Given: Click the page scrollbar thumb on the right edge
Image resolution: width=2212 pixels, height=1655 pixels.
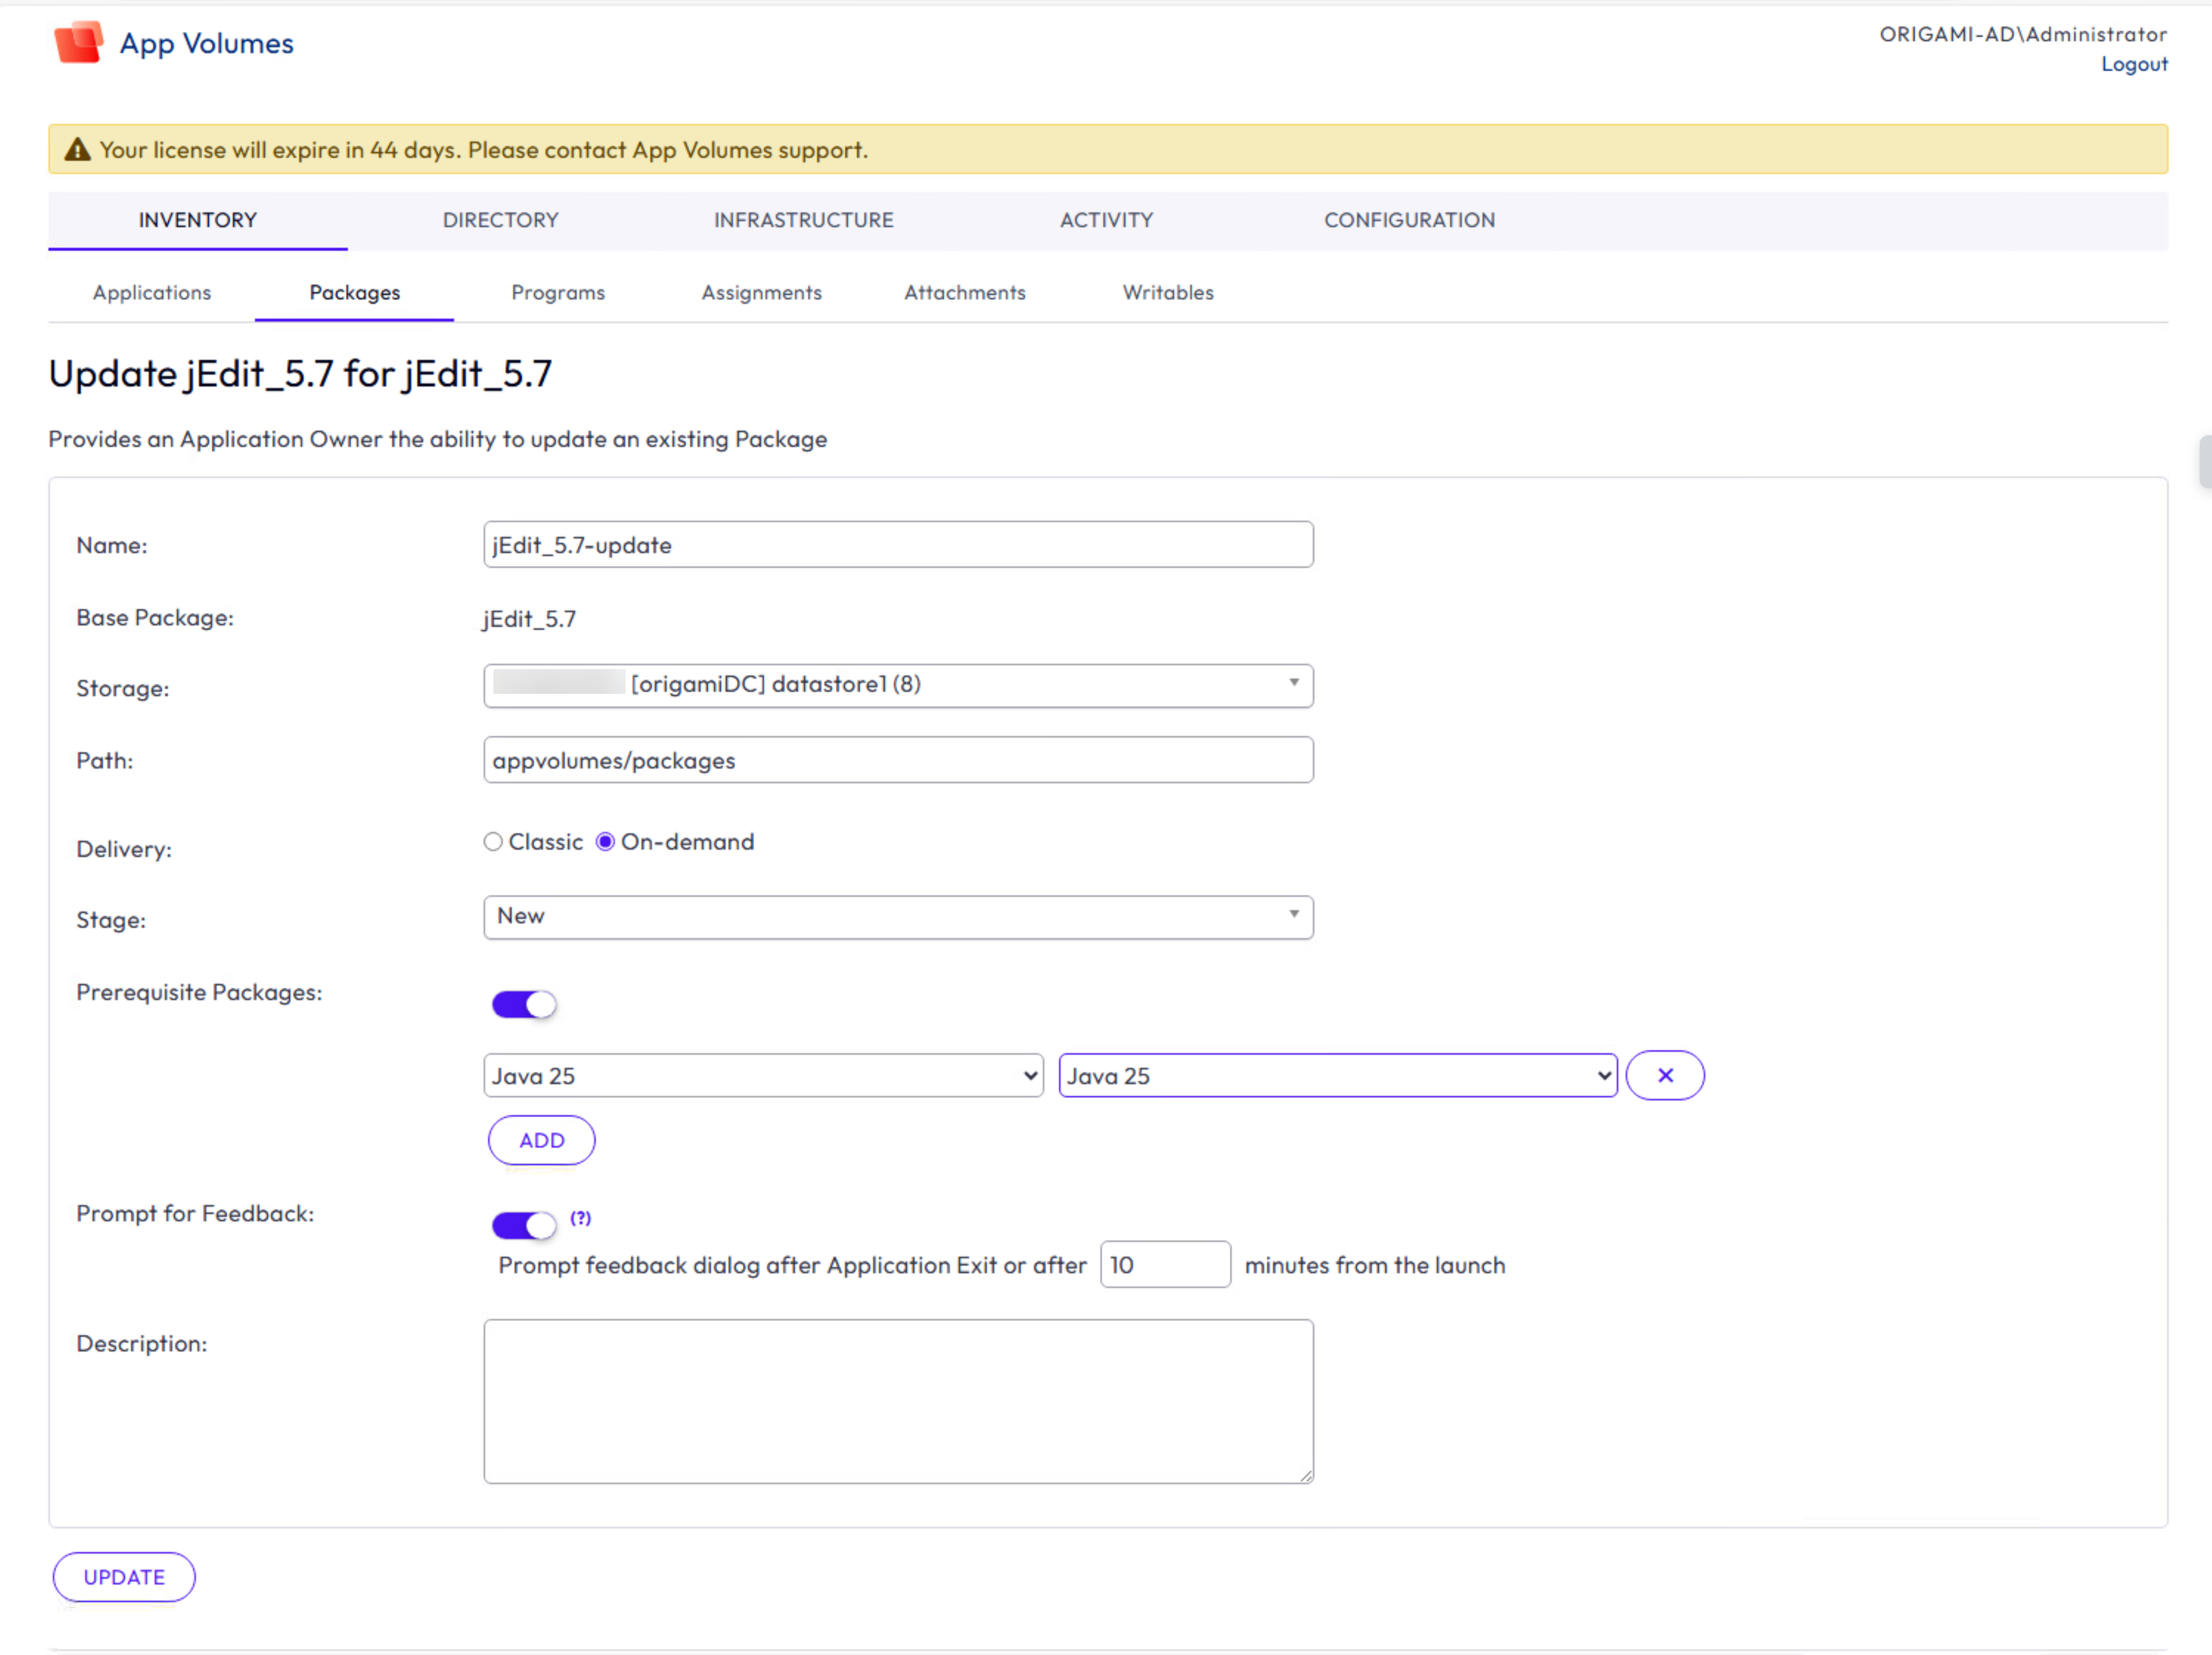Looking at the screenshot, I should 2205,462.
